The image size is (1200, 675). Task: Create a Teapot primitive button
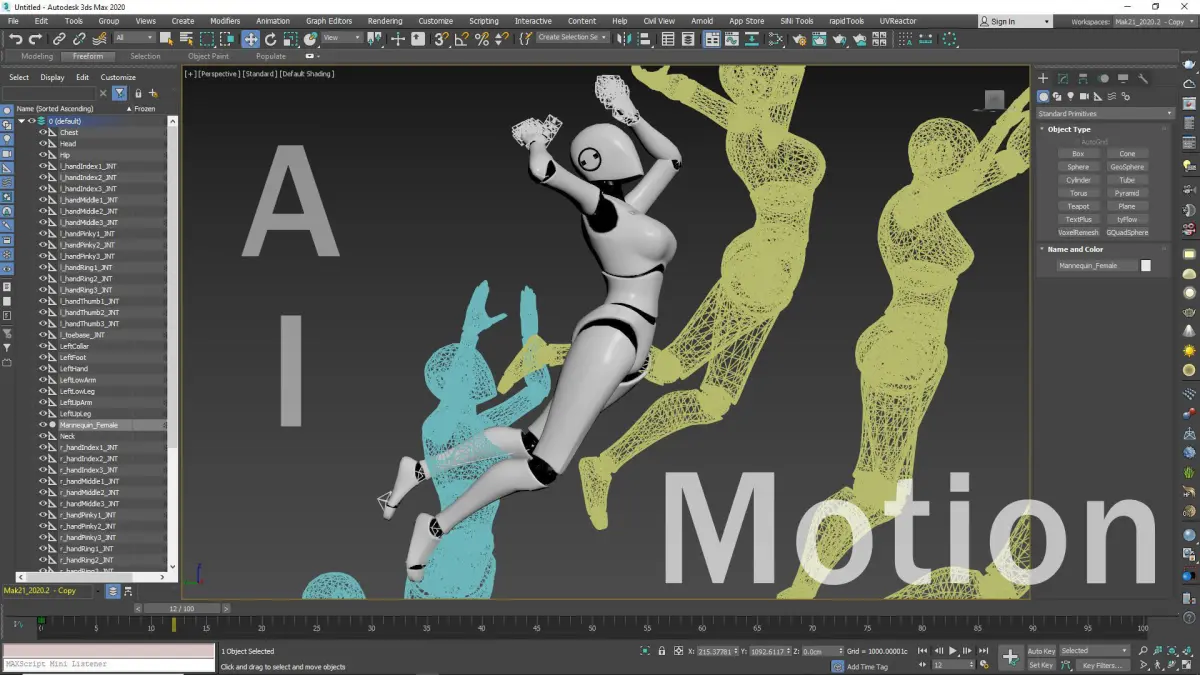[x=1078, y=206]
